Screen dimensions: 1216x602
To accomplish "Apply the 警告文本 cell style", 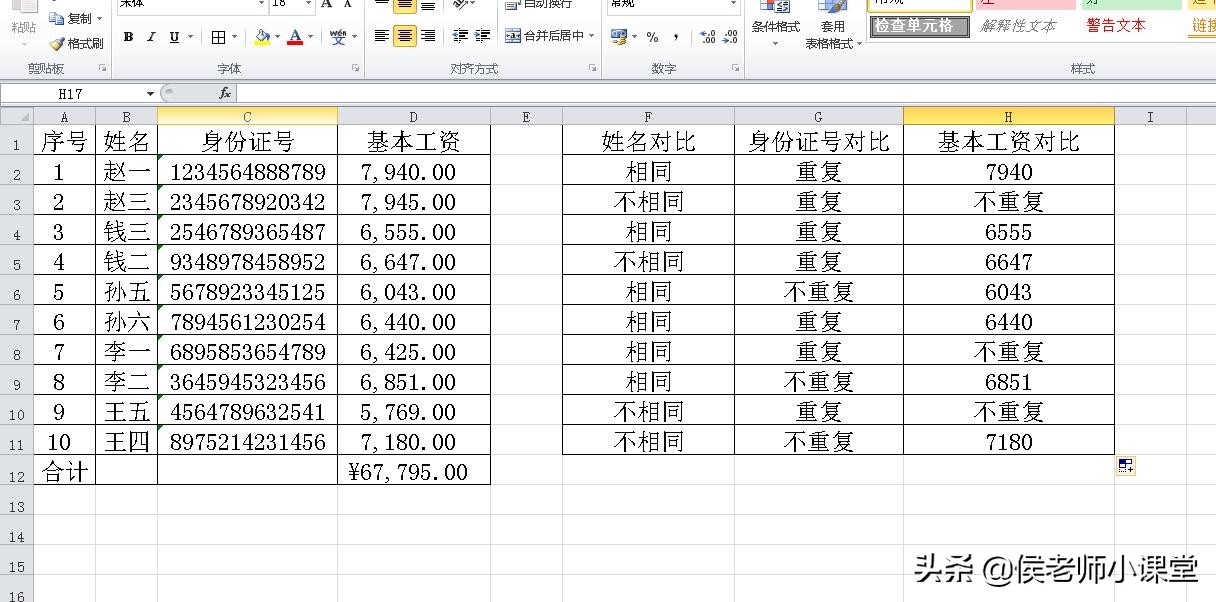I will (x=1117, y=26).
